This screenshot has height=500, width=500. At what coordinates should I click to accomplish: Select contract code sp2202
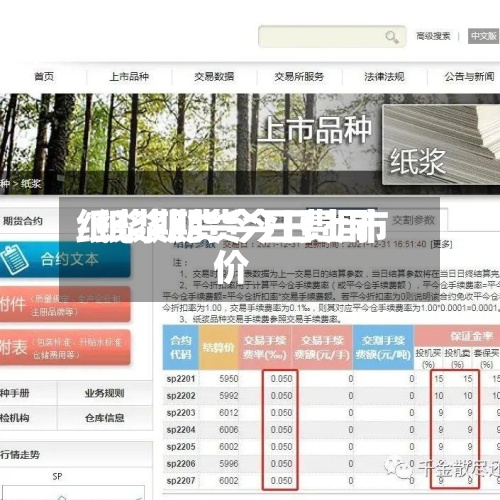181,396
